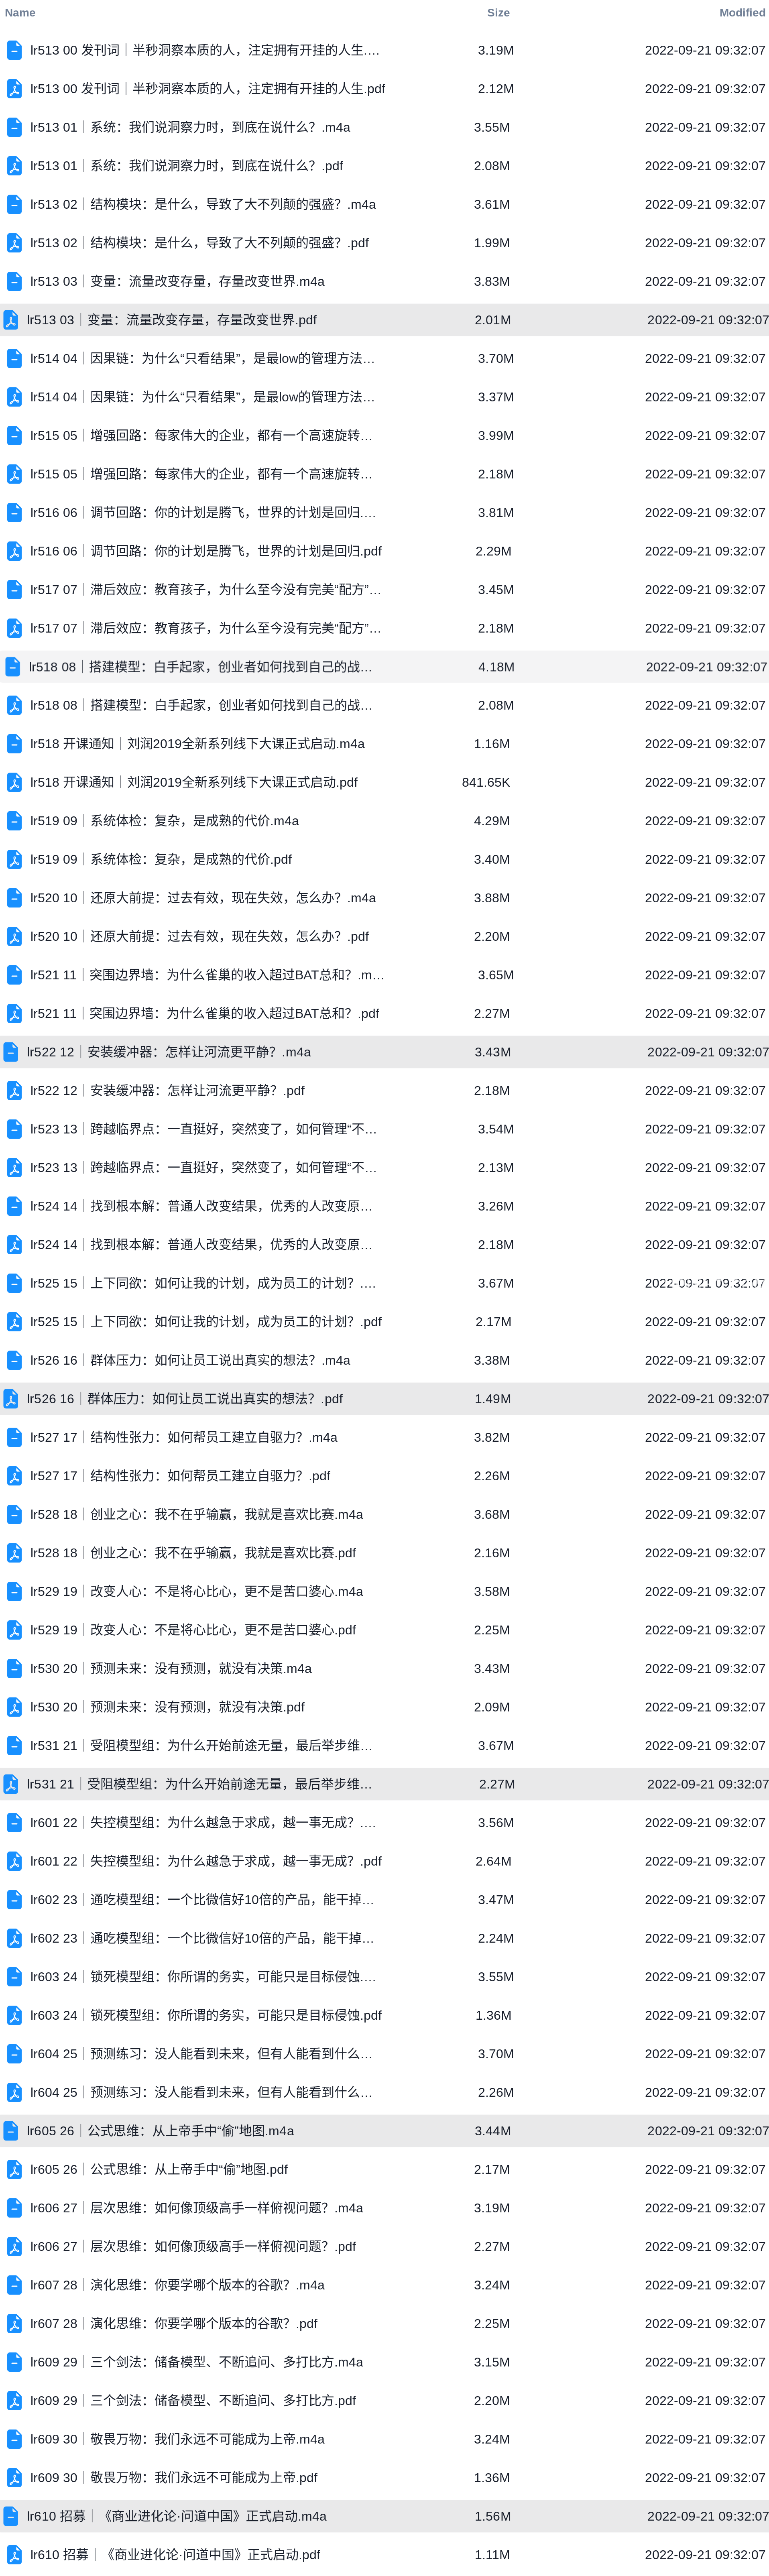Viewport: 769px width, 2576px height.
Task: Open lr609 30 敬畏万物 .m4a file name
Action: (x=178, y=2439)
